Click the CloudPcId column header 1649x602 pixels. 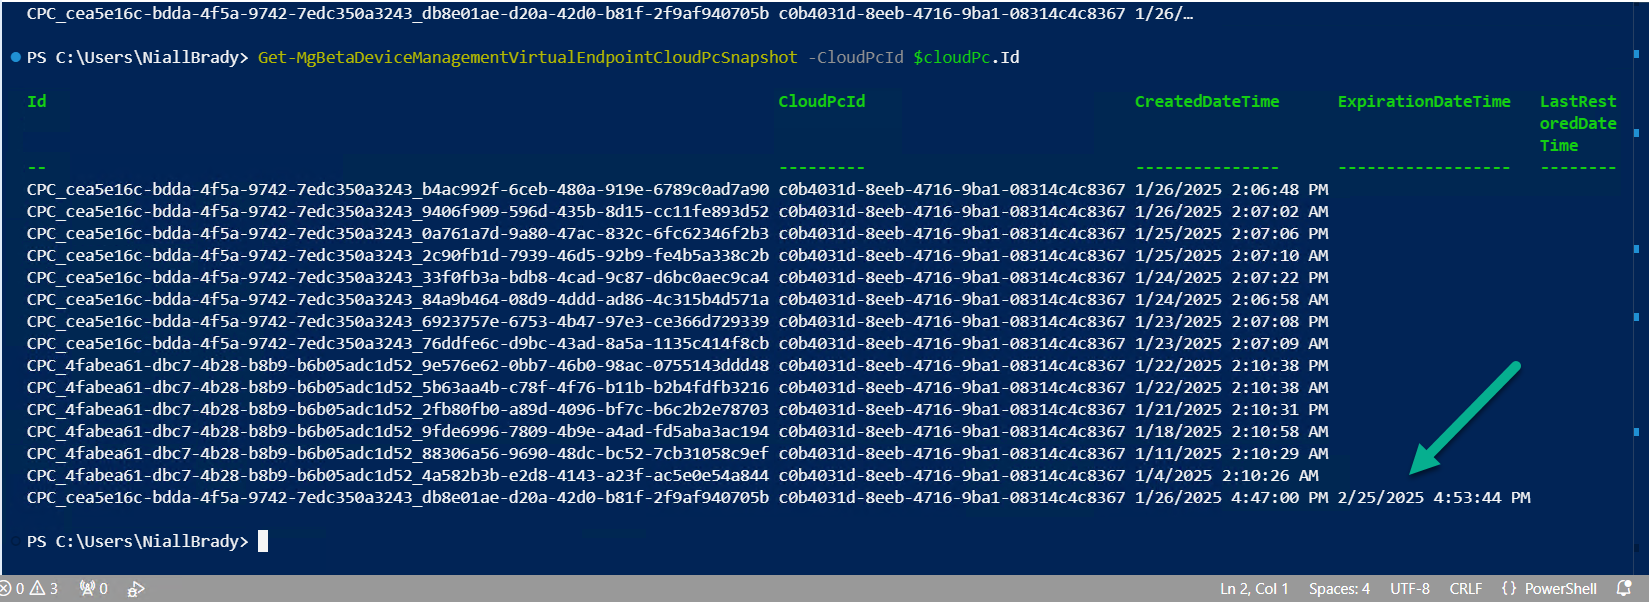(x=822, y=101)
